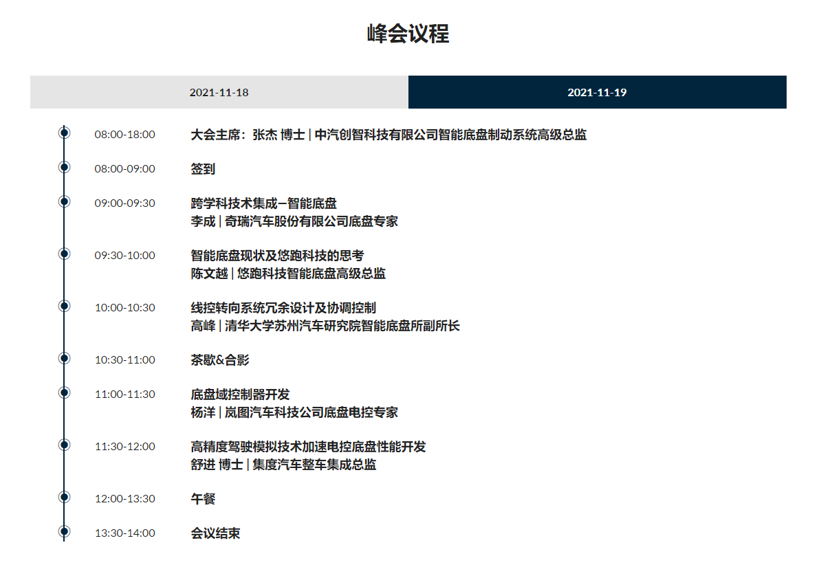Click the 峰会议程 page heading
Viewport: 820px width, 578px height.
(408, 34)
